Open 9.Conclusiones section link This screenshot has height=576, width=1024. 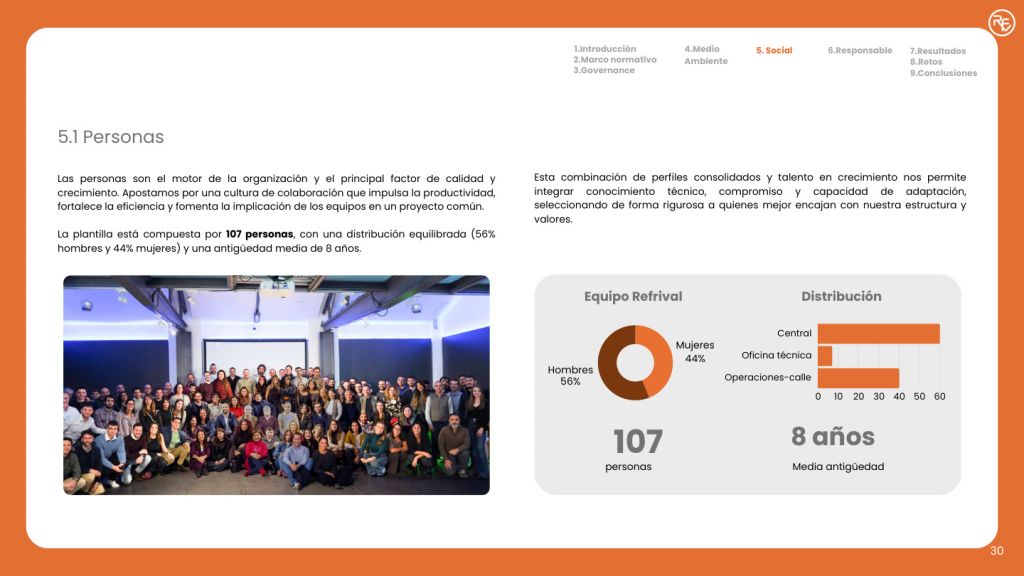(944, 73)
